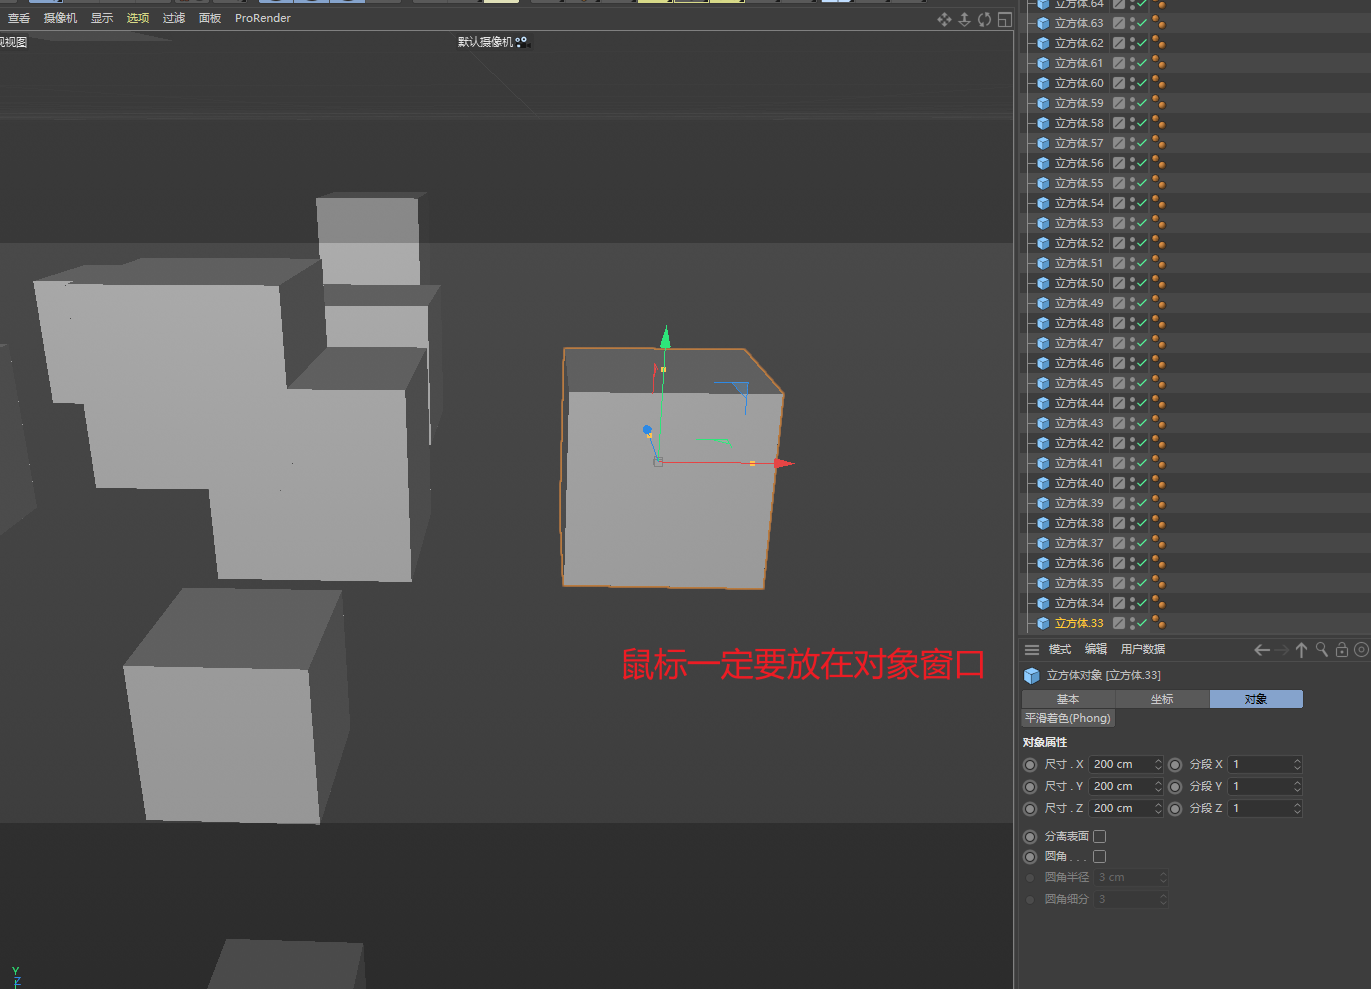Switch to the 坐标 tab
The width and height of the screenshot is (1371, 989).
click(x=1162, y=699)
